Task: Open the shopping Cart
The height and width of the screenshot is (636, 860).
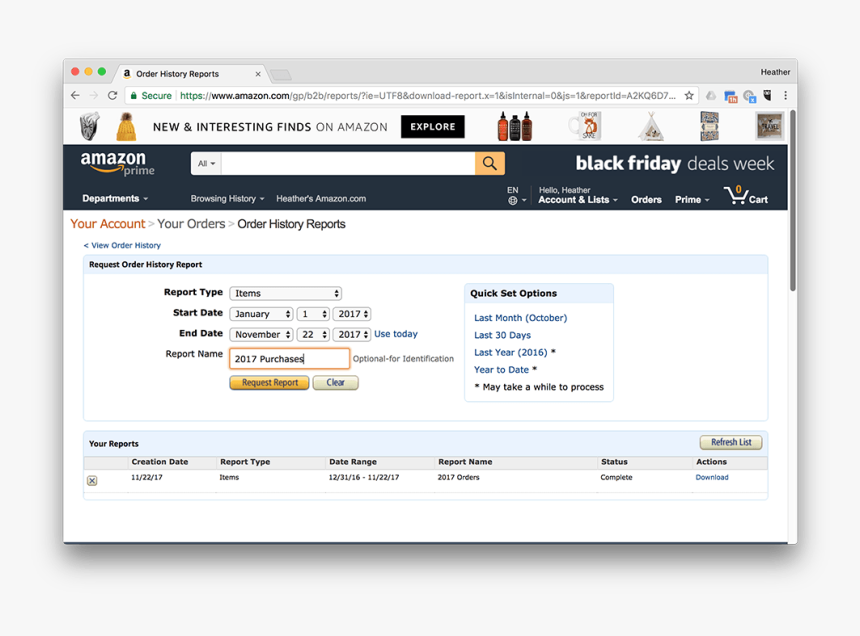Action: 745,197
